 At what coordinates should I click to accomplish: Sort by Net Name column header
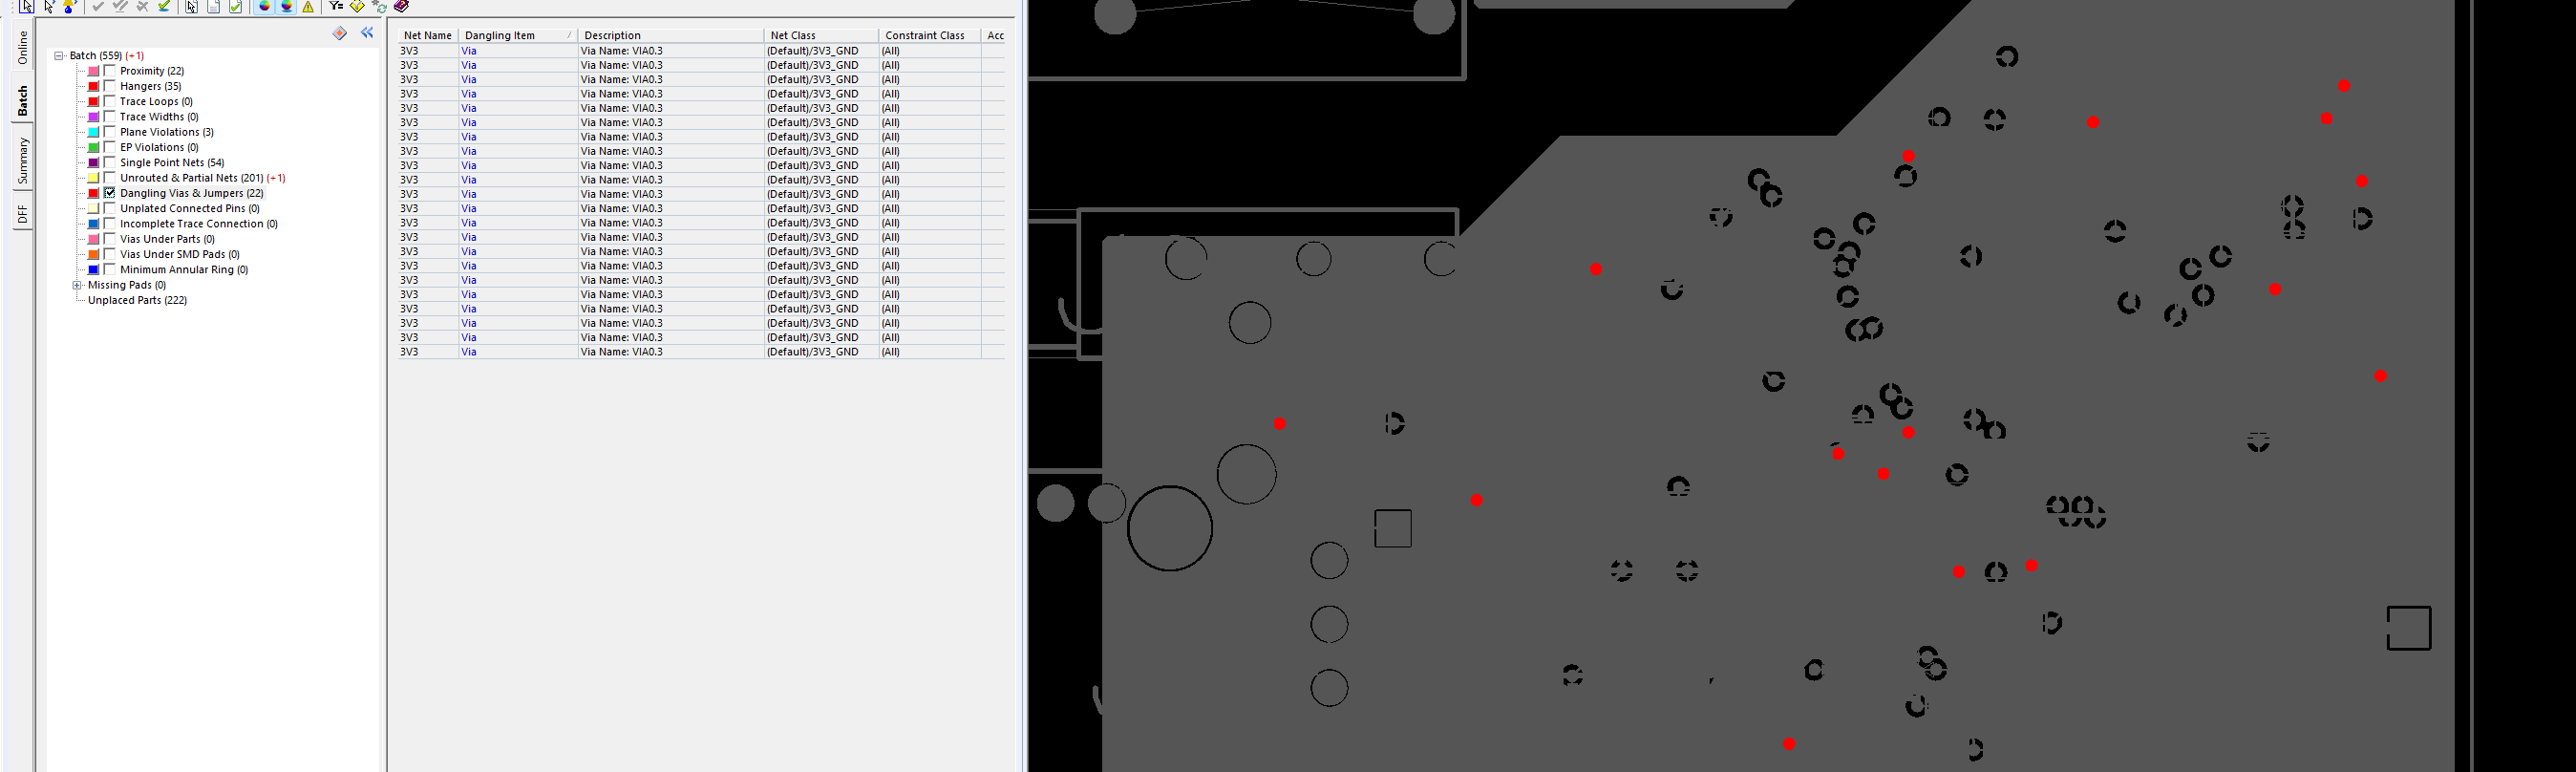click(427, 35)
